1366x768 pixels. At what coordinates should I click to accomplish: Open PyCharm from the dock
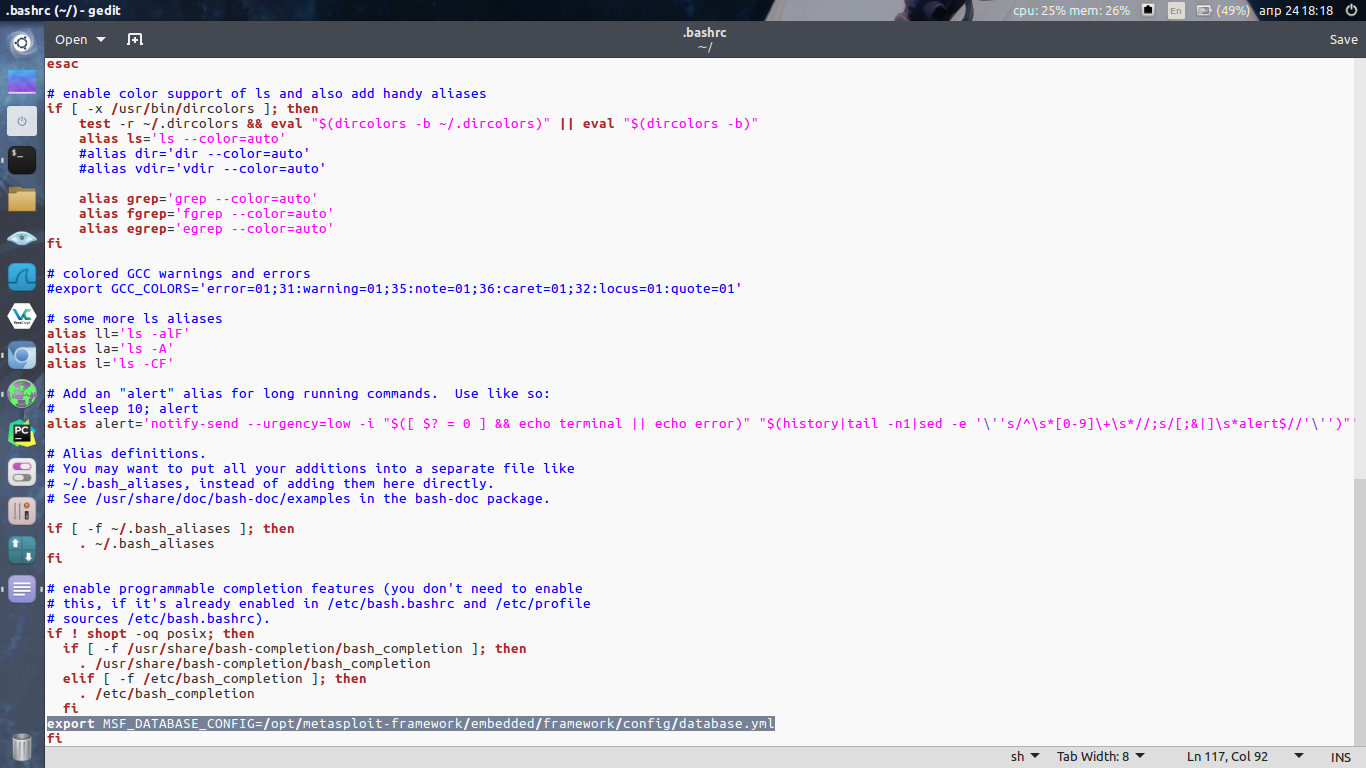click(x=22, y=432)
